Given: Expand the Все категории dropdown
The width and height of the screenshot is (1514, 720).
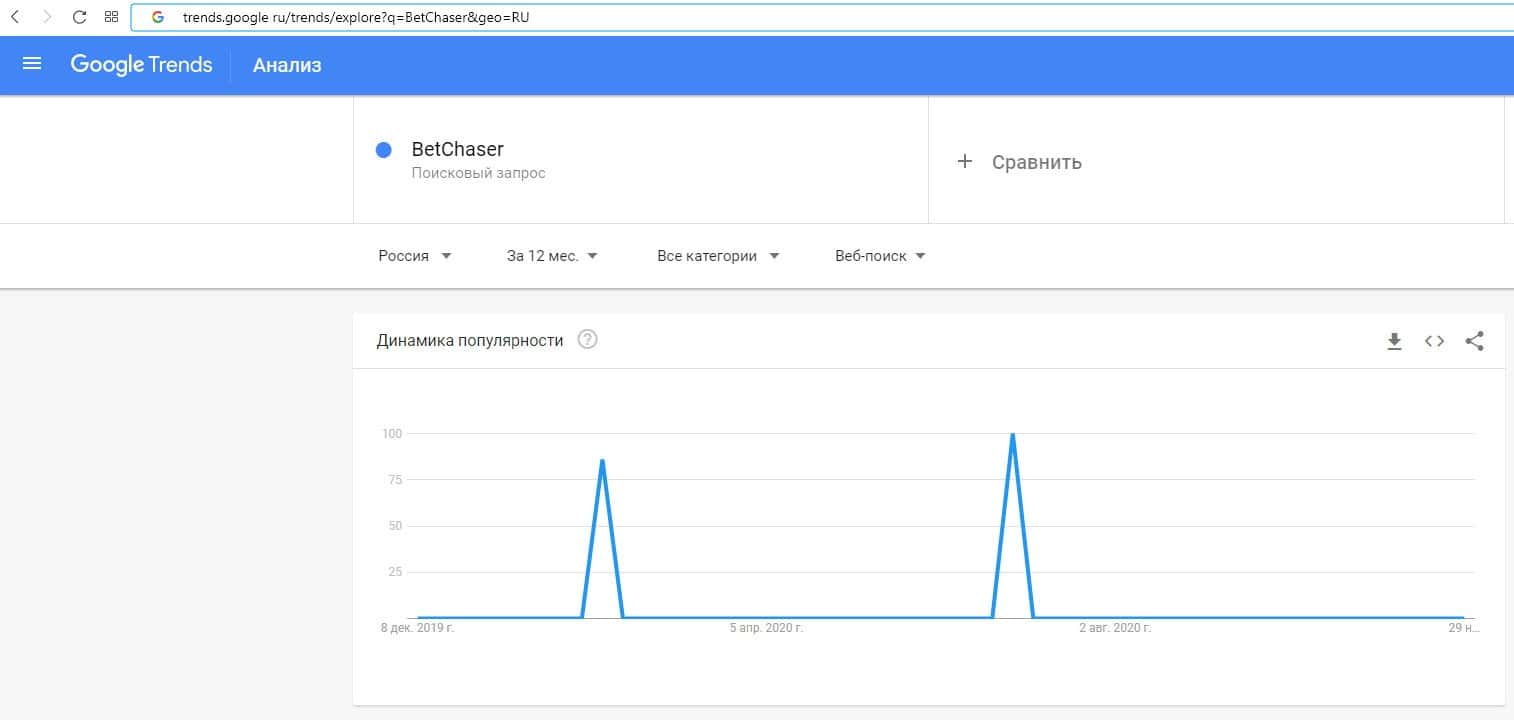Looking at the screenshot, I should coord(718,256).
